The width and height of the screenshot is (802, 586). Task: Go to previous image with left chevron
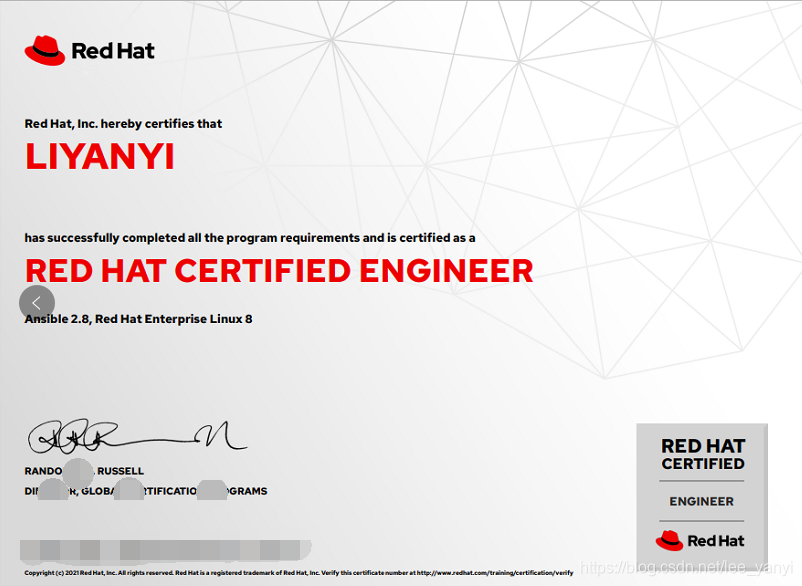coord(37,303)
